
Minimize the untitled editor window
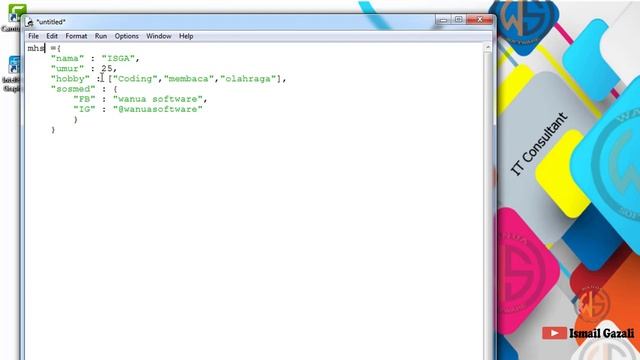pos(443,19)
